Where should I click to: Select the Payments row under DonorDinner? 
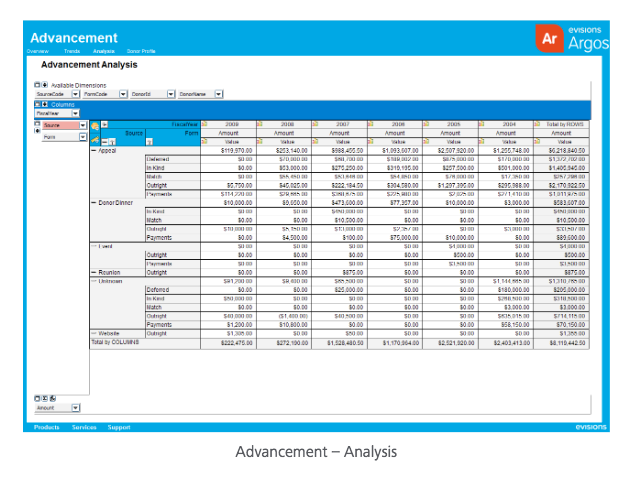pos(173,238)
